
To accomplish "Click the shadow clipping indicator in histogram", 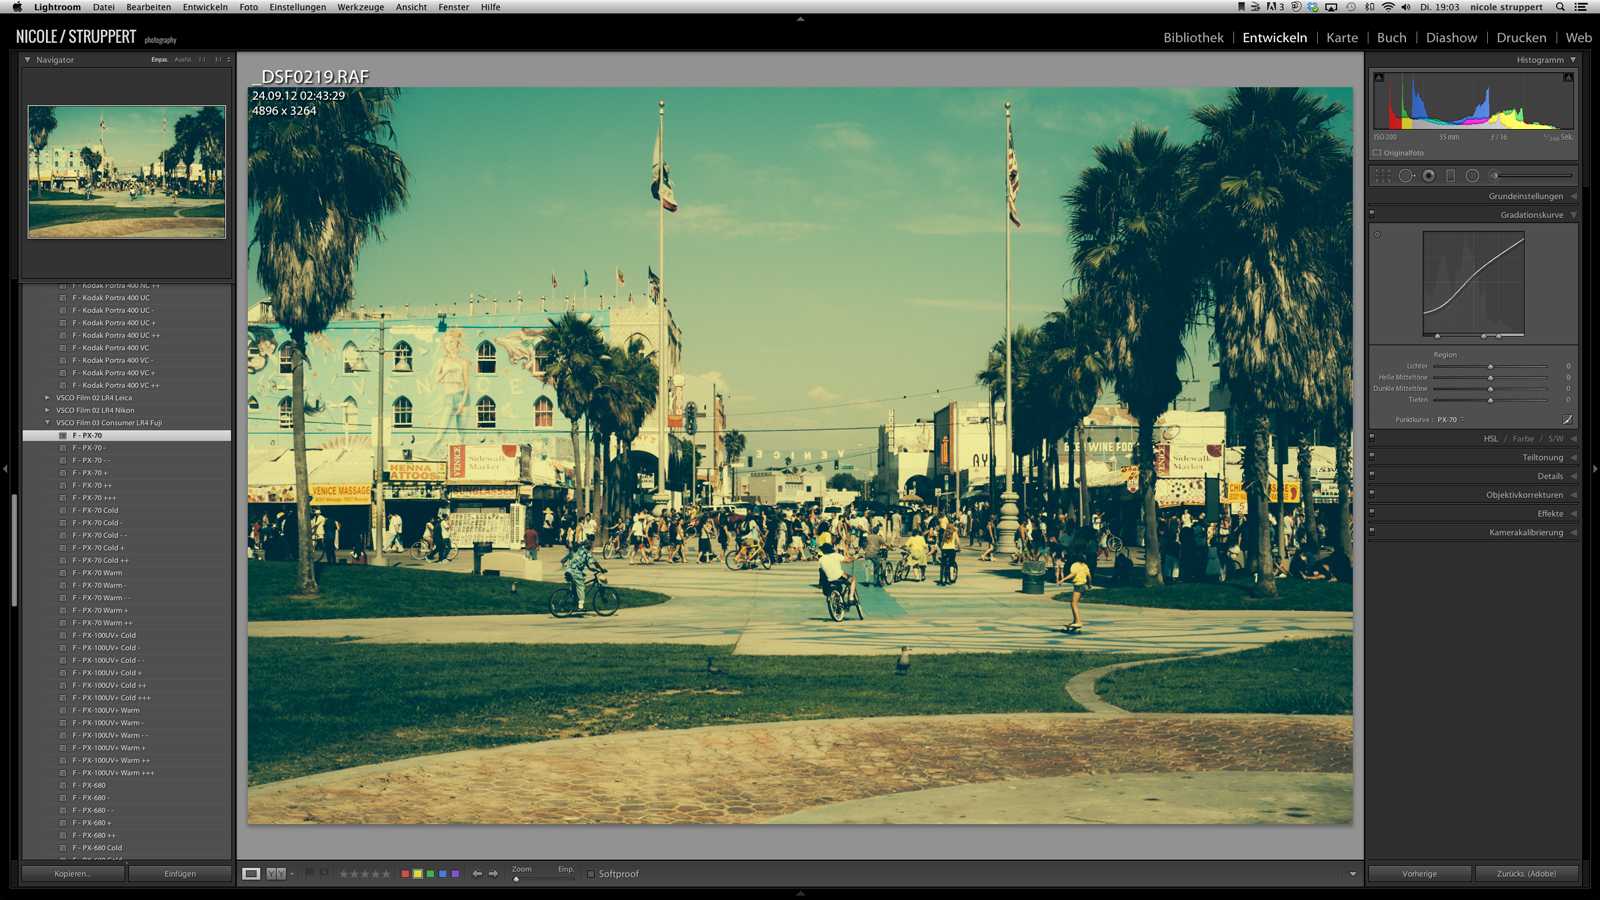I will 1379,77.
